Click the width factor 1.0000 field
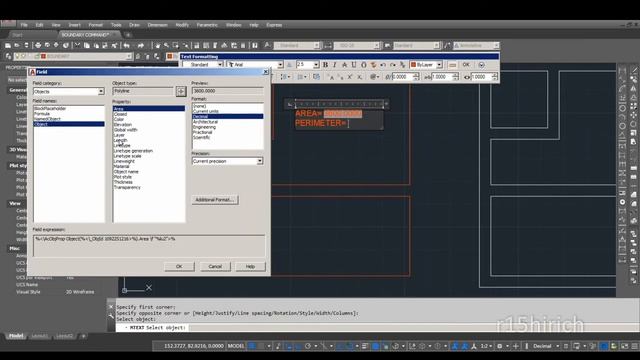This screenshot has height=360, width=640. point(480,77)
